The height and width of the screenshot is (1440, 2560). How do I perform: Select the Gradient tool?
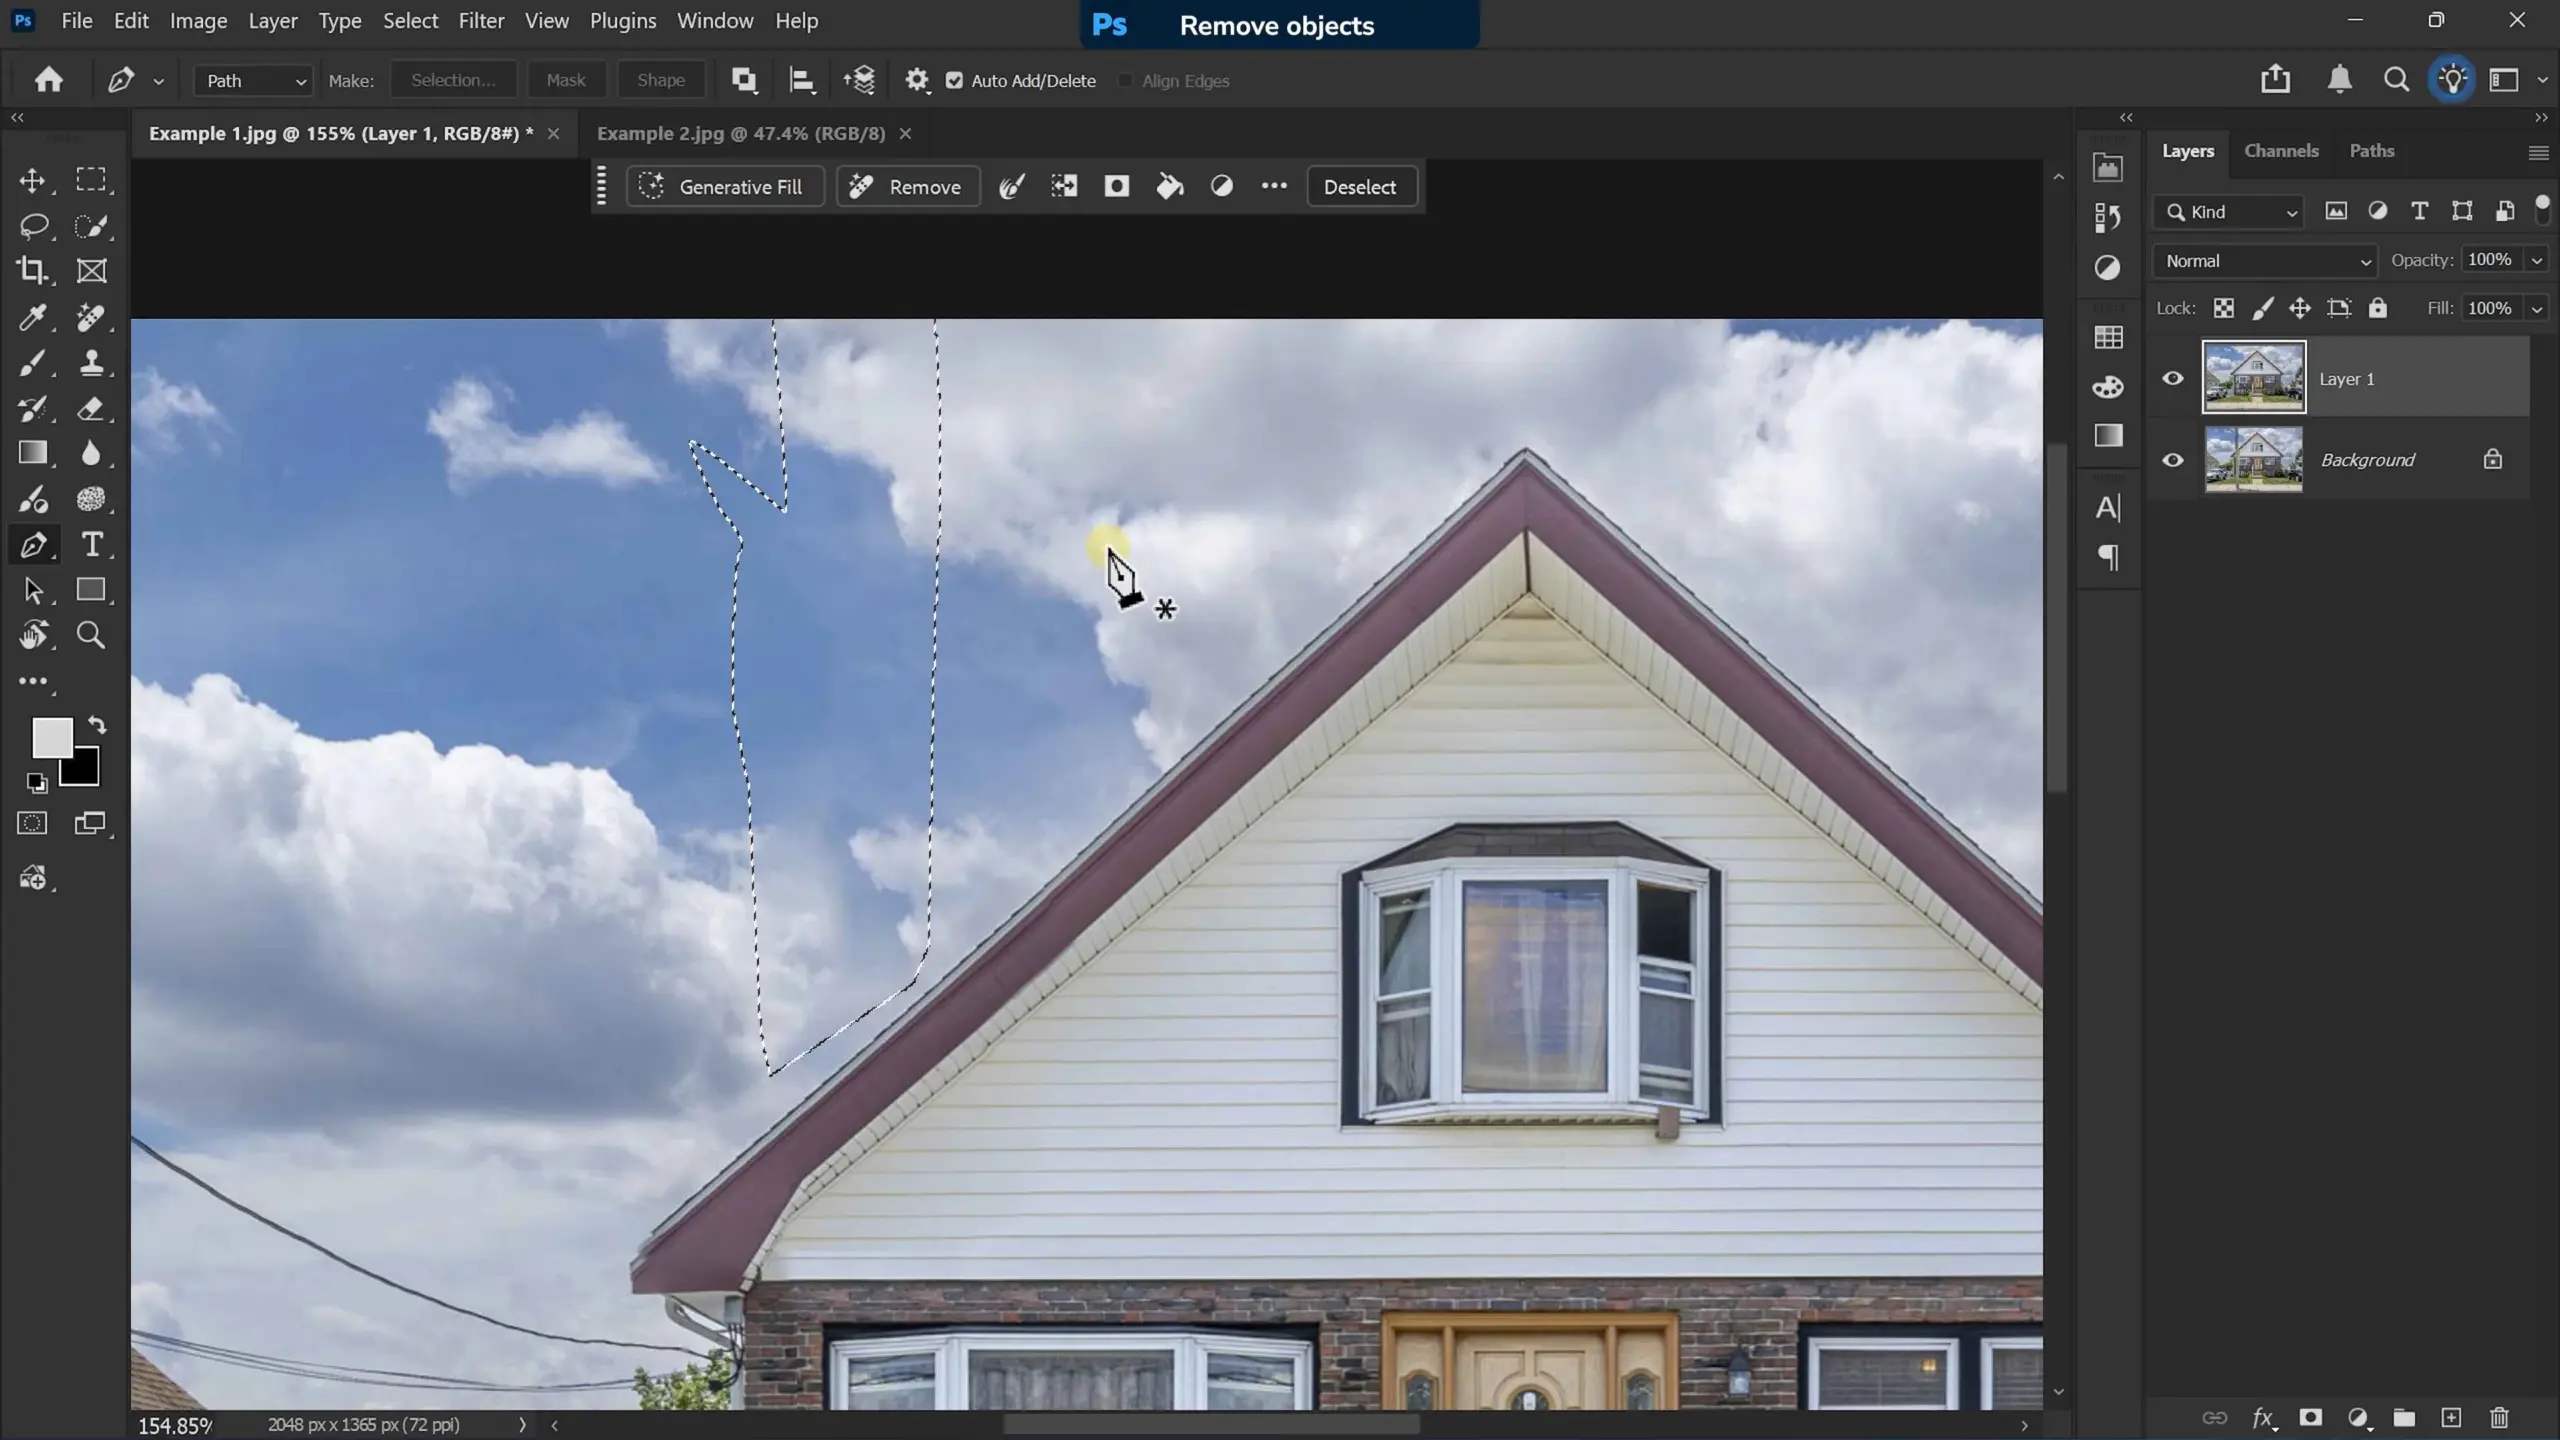[32, 453]
